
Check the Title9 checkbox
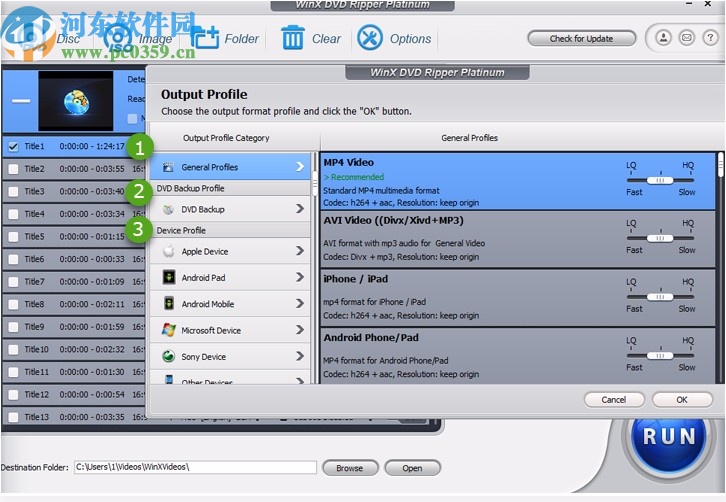pos(13,327)
